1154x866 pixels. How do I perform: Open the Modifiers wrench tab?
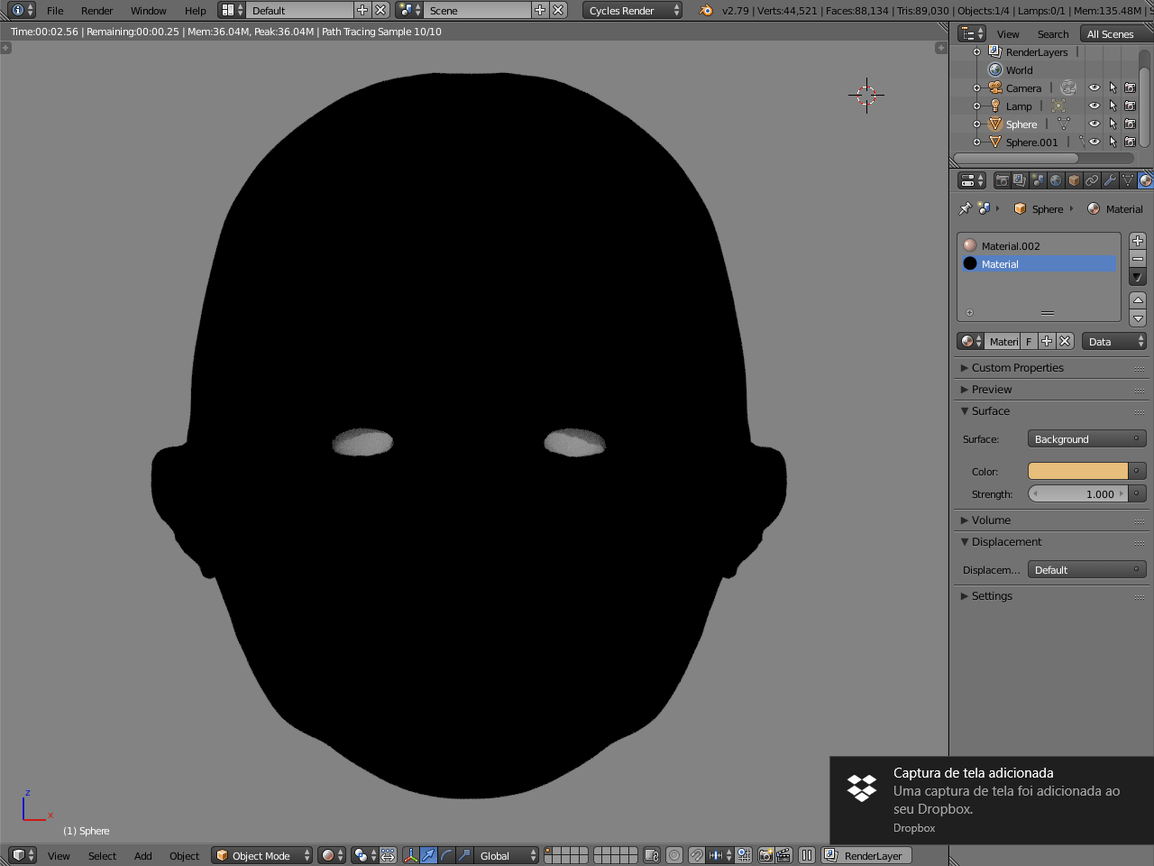[x=1110, y=181]
